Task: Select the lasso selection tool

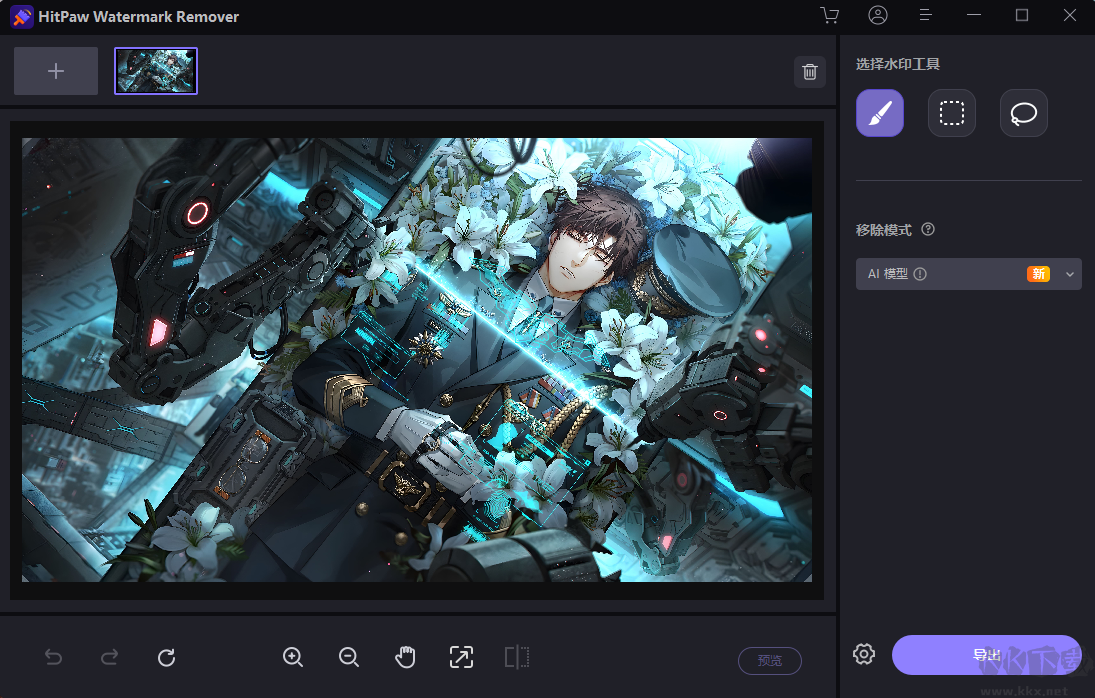Action: tap(1024, 113)
